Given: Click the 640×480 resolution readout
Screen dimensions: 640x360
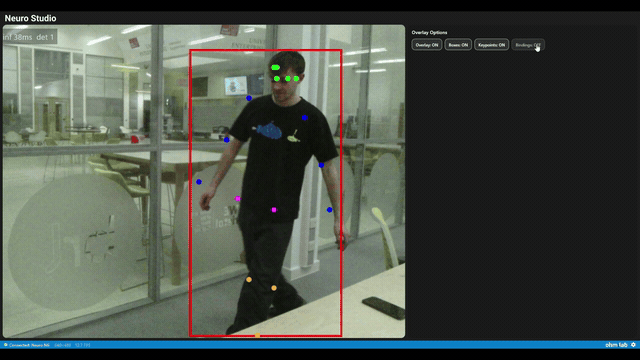Looking at the screenshot, I should point(62,345).
